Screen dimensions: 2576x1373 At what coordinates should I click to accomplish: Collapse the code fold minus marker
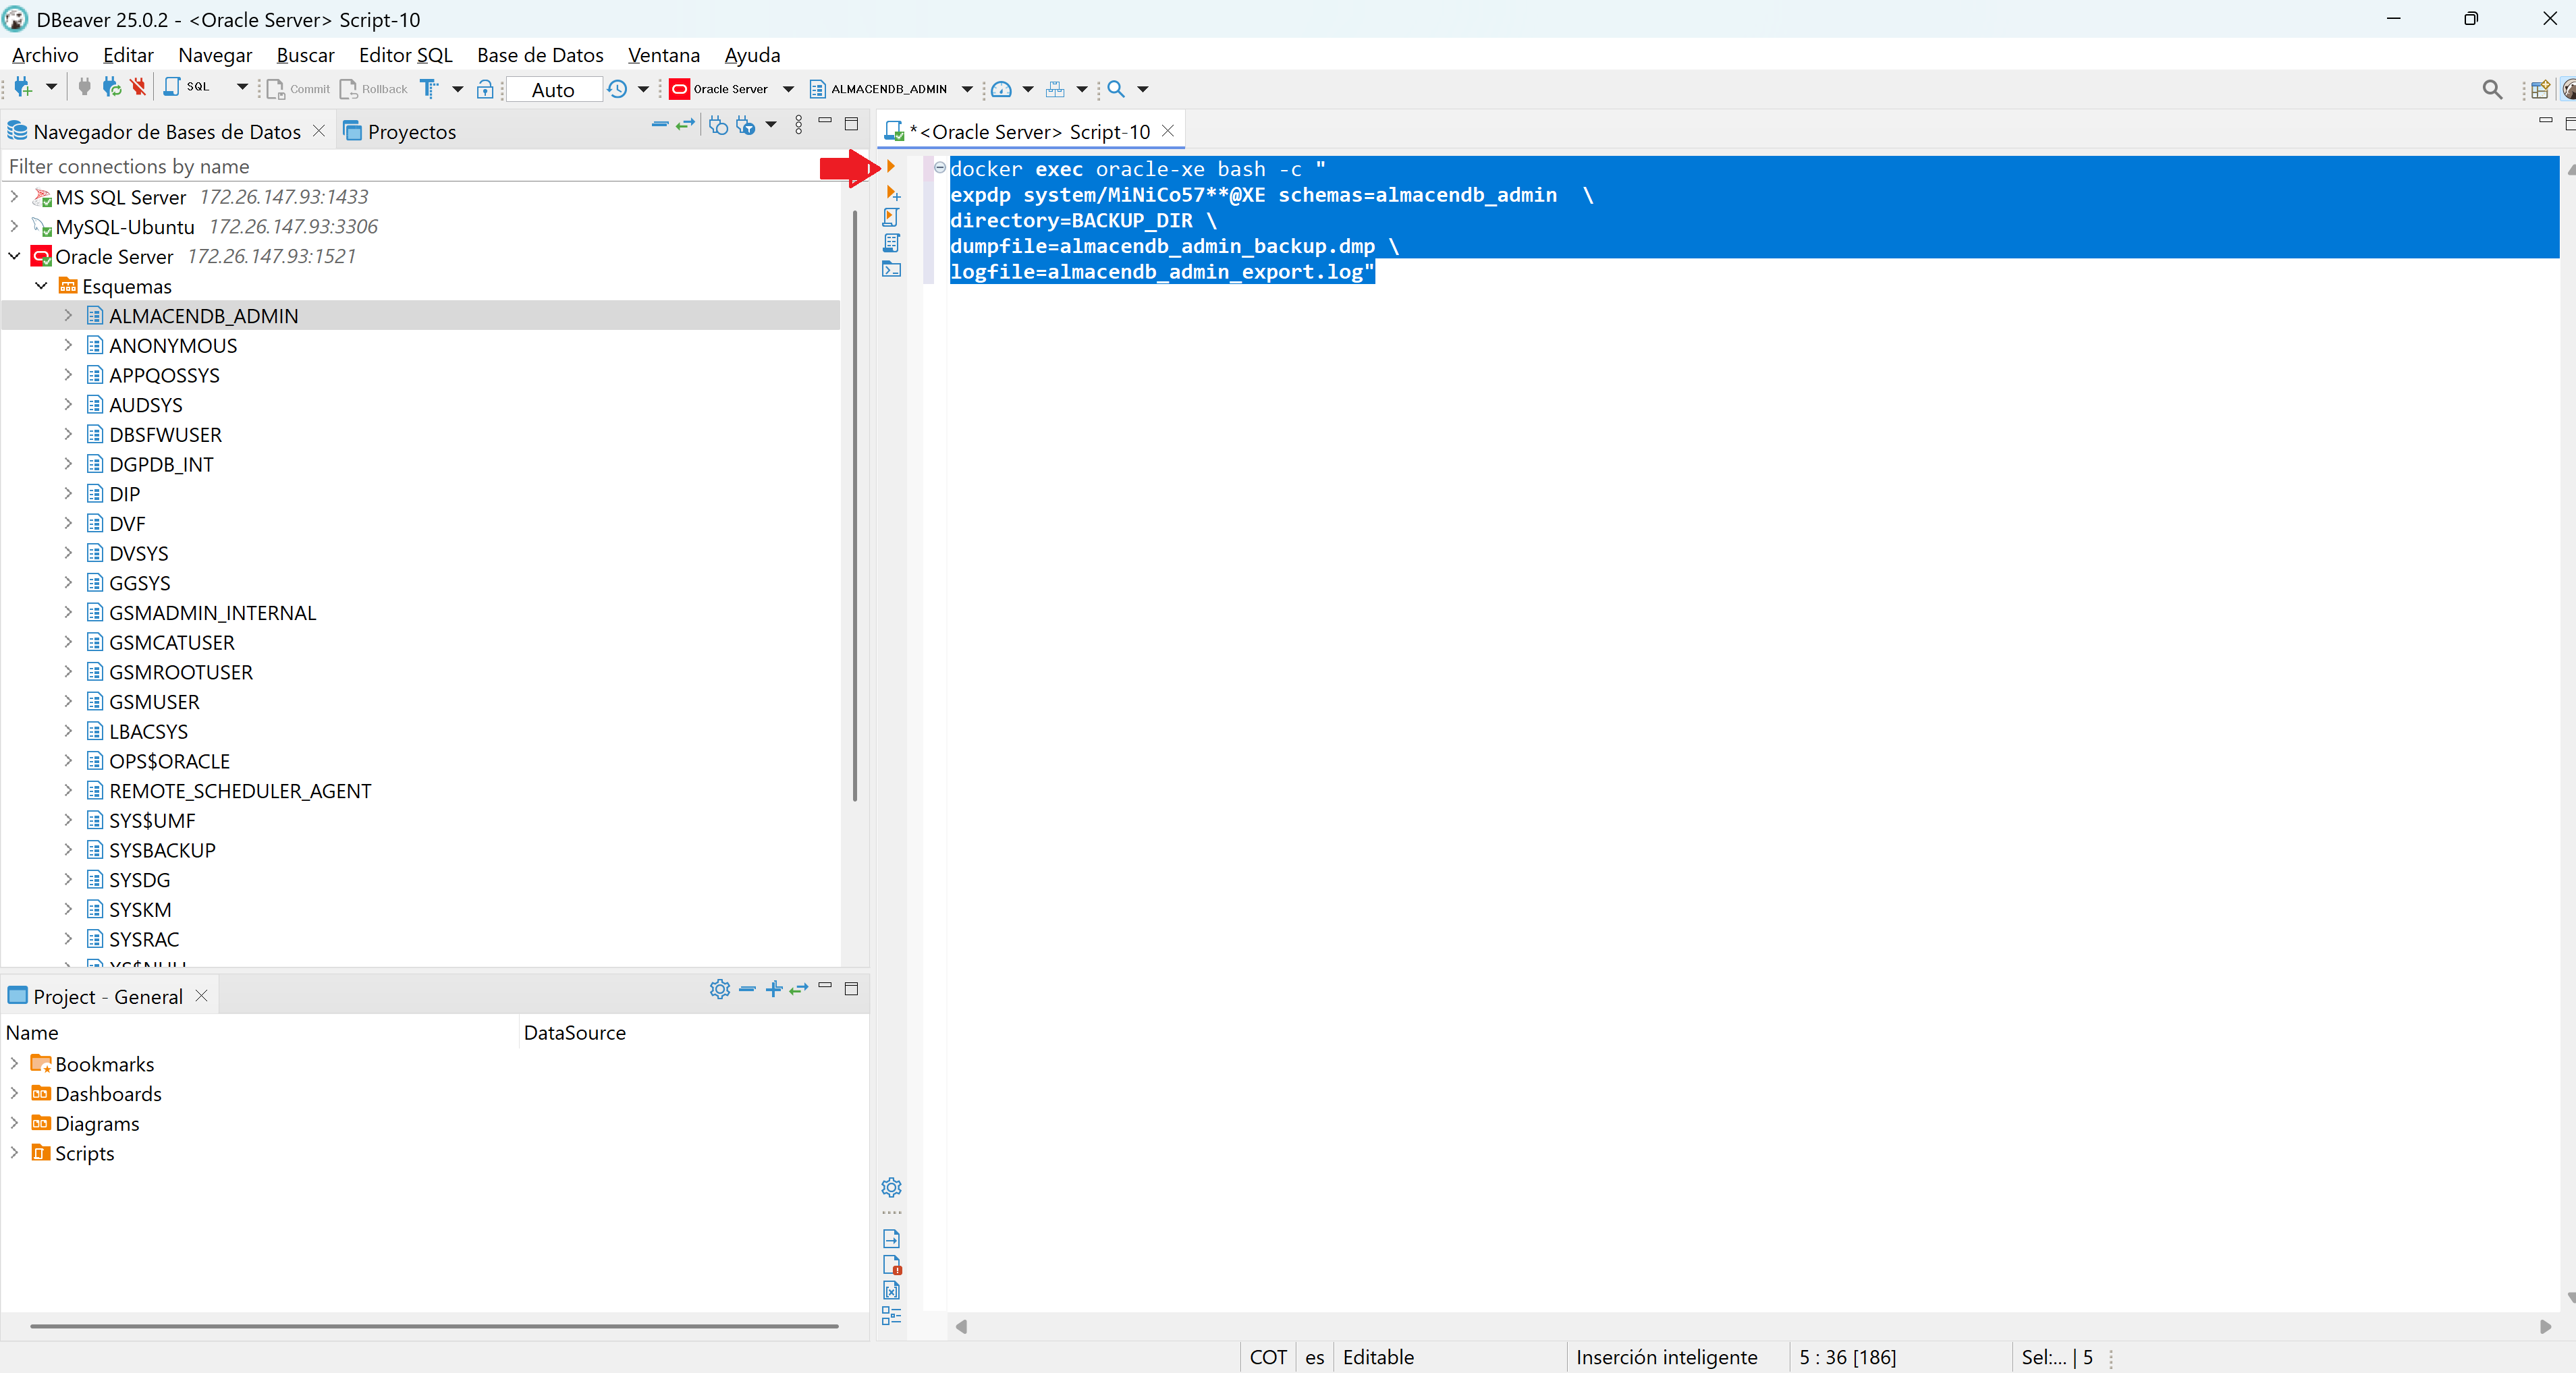940,168
